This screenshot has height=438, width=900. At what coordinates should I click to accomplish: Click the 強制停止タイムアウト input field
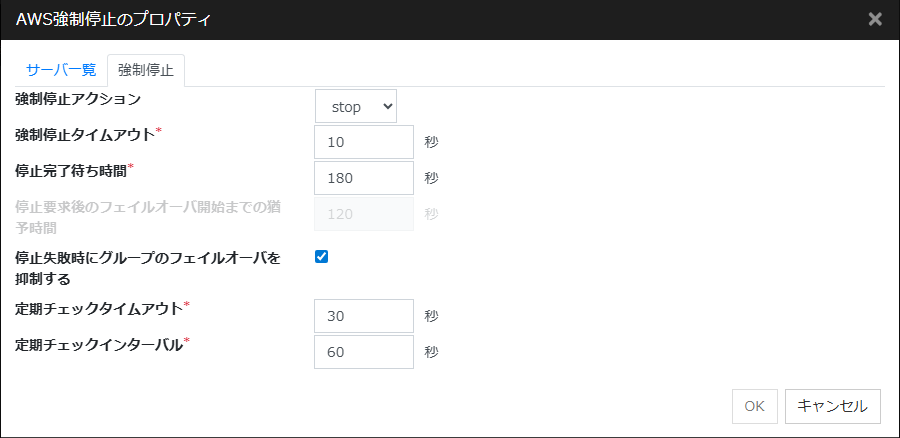[x=363, y=142]
